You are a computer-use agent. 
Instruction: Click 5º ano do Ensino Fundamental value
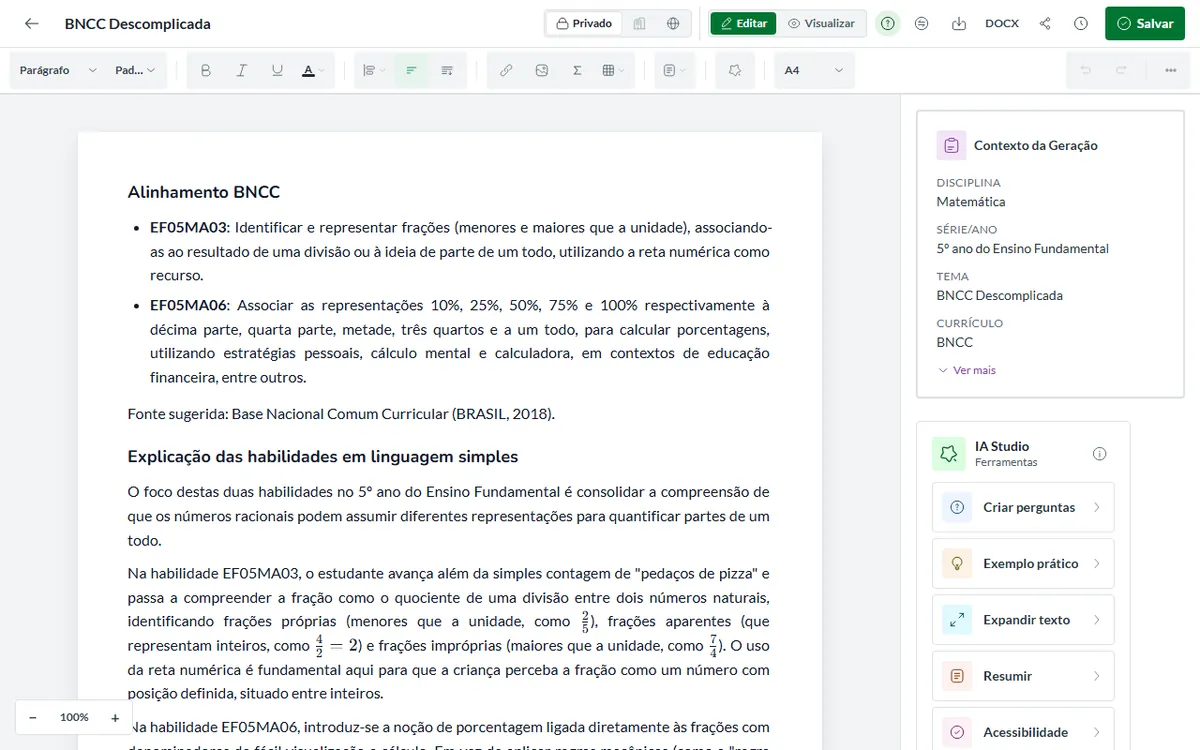1023,248
